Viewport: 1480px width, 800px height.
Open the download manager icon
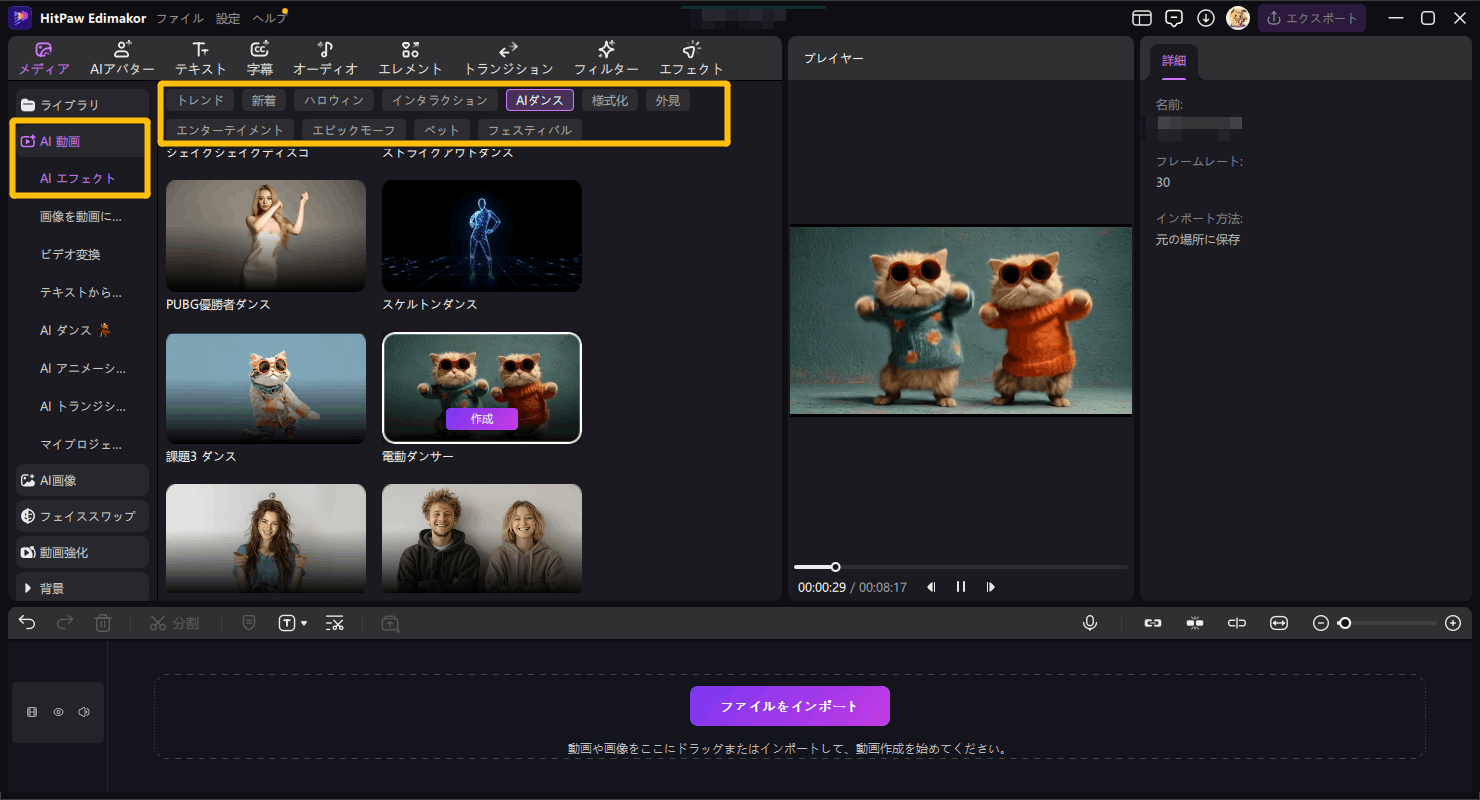click(x=1206, y=18)
